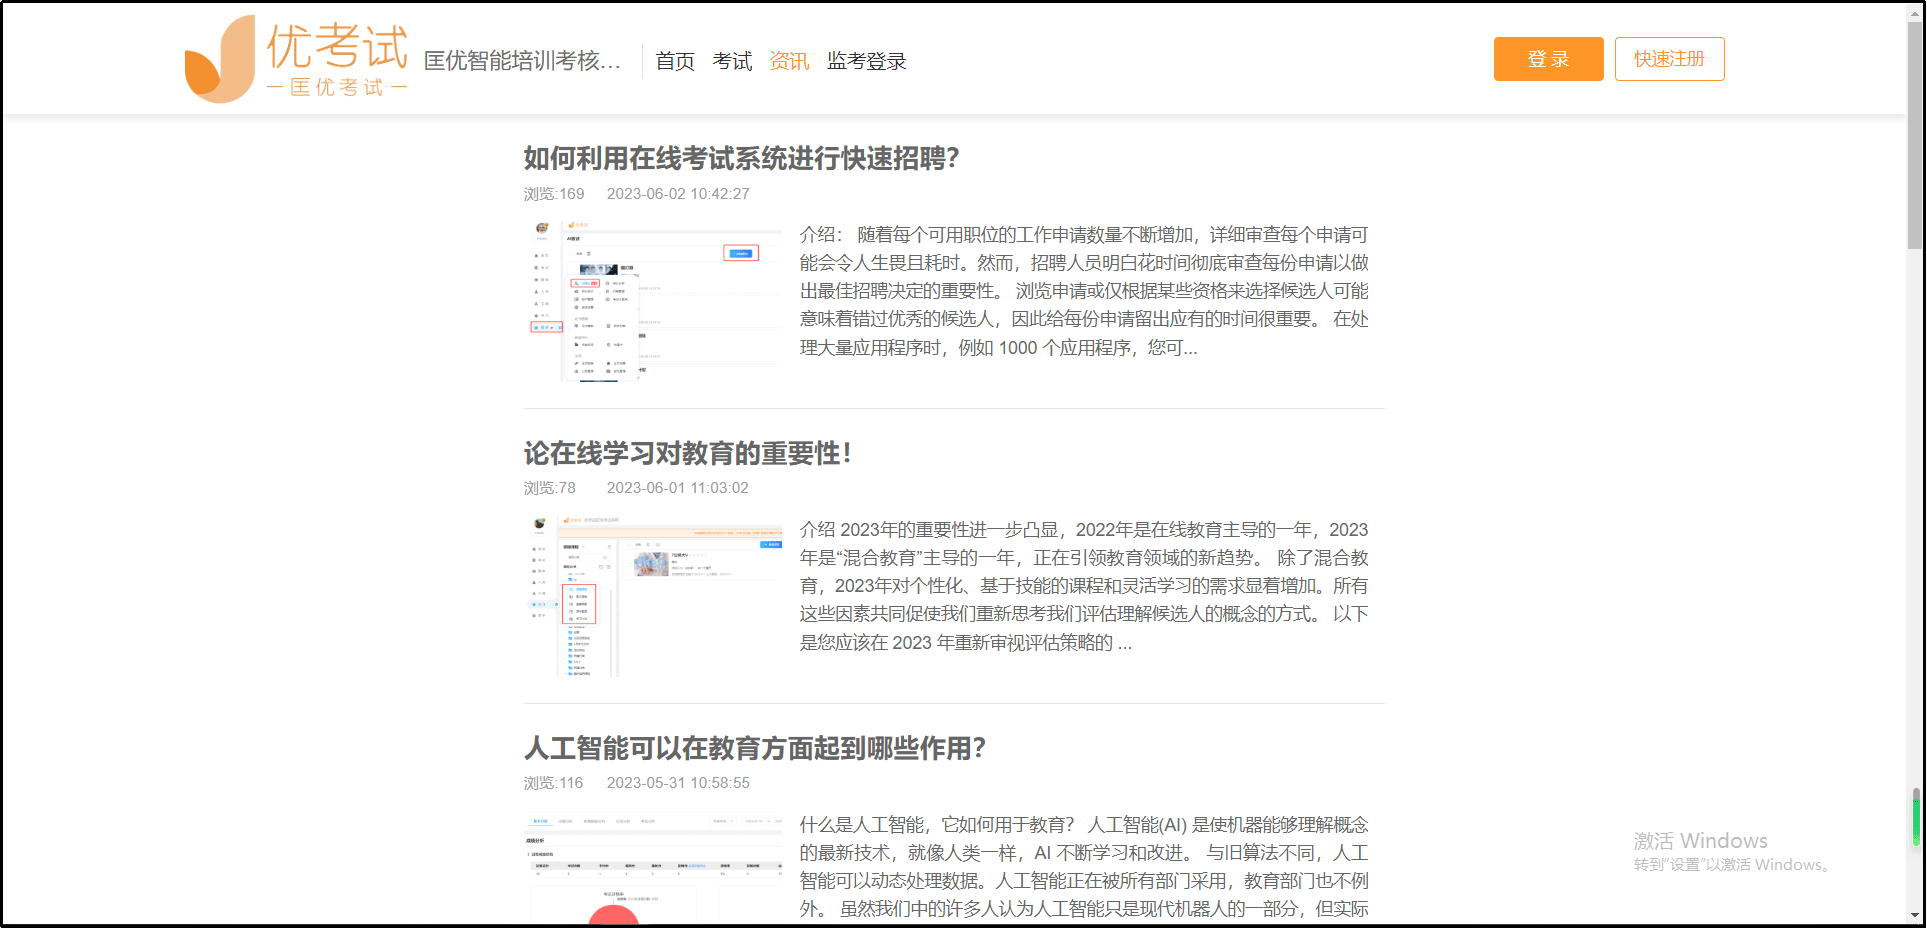Open article 人工智能可以在教育方面起到哪些作用

coord(754,748)
